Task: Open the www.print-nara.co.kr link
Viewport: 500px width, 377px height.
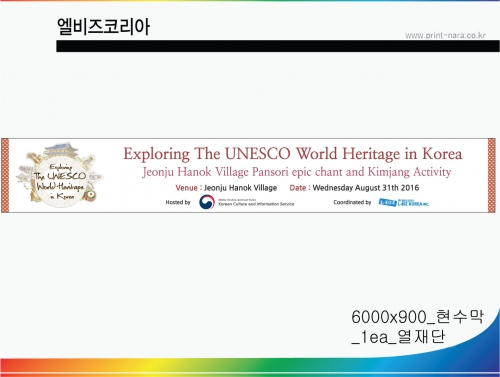Action: tap(445, 35)
